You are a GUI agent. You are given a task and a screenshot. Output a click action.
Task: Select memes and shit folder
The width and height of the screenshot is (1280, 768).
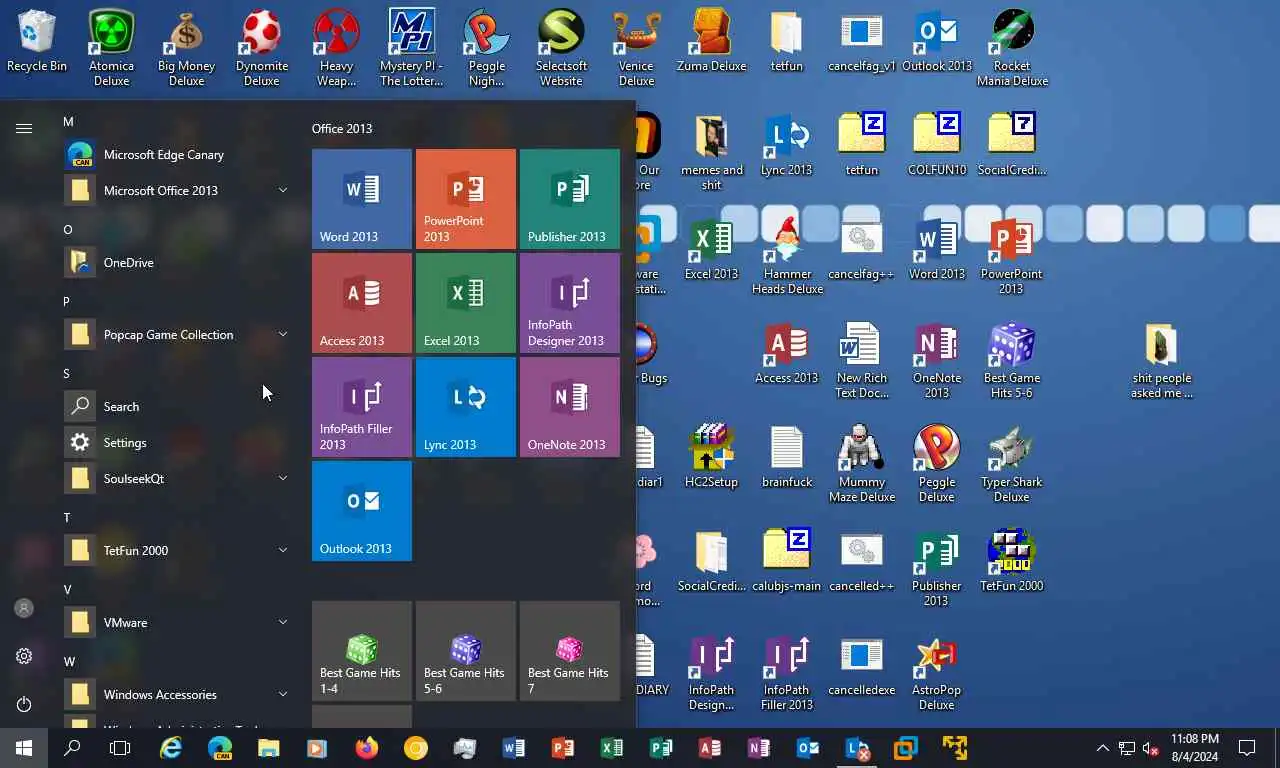click(x=712, y=152)
